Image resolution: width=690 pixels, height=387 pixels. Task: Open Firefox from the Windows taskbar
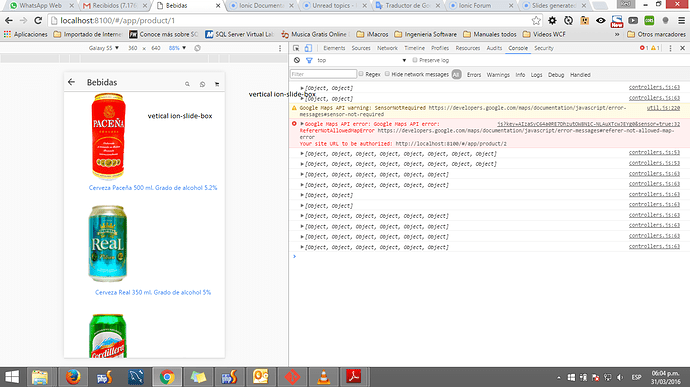73,377
